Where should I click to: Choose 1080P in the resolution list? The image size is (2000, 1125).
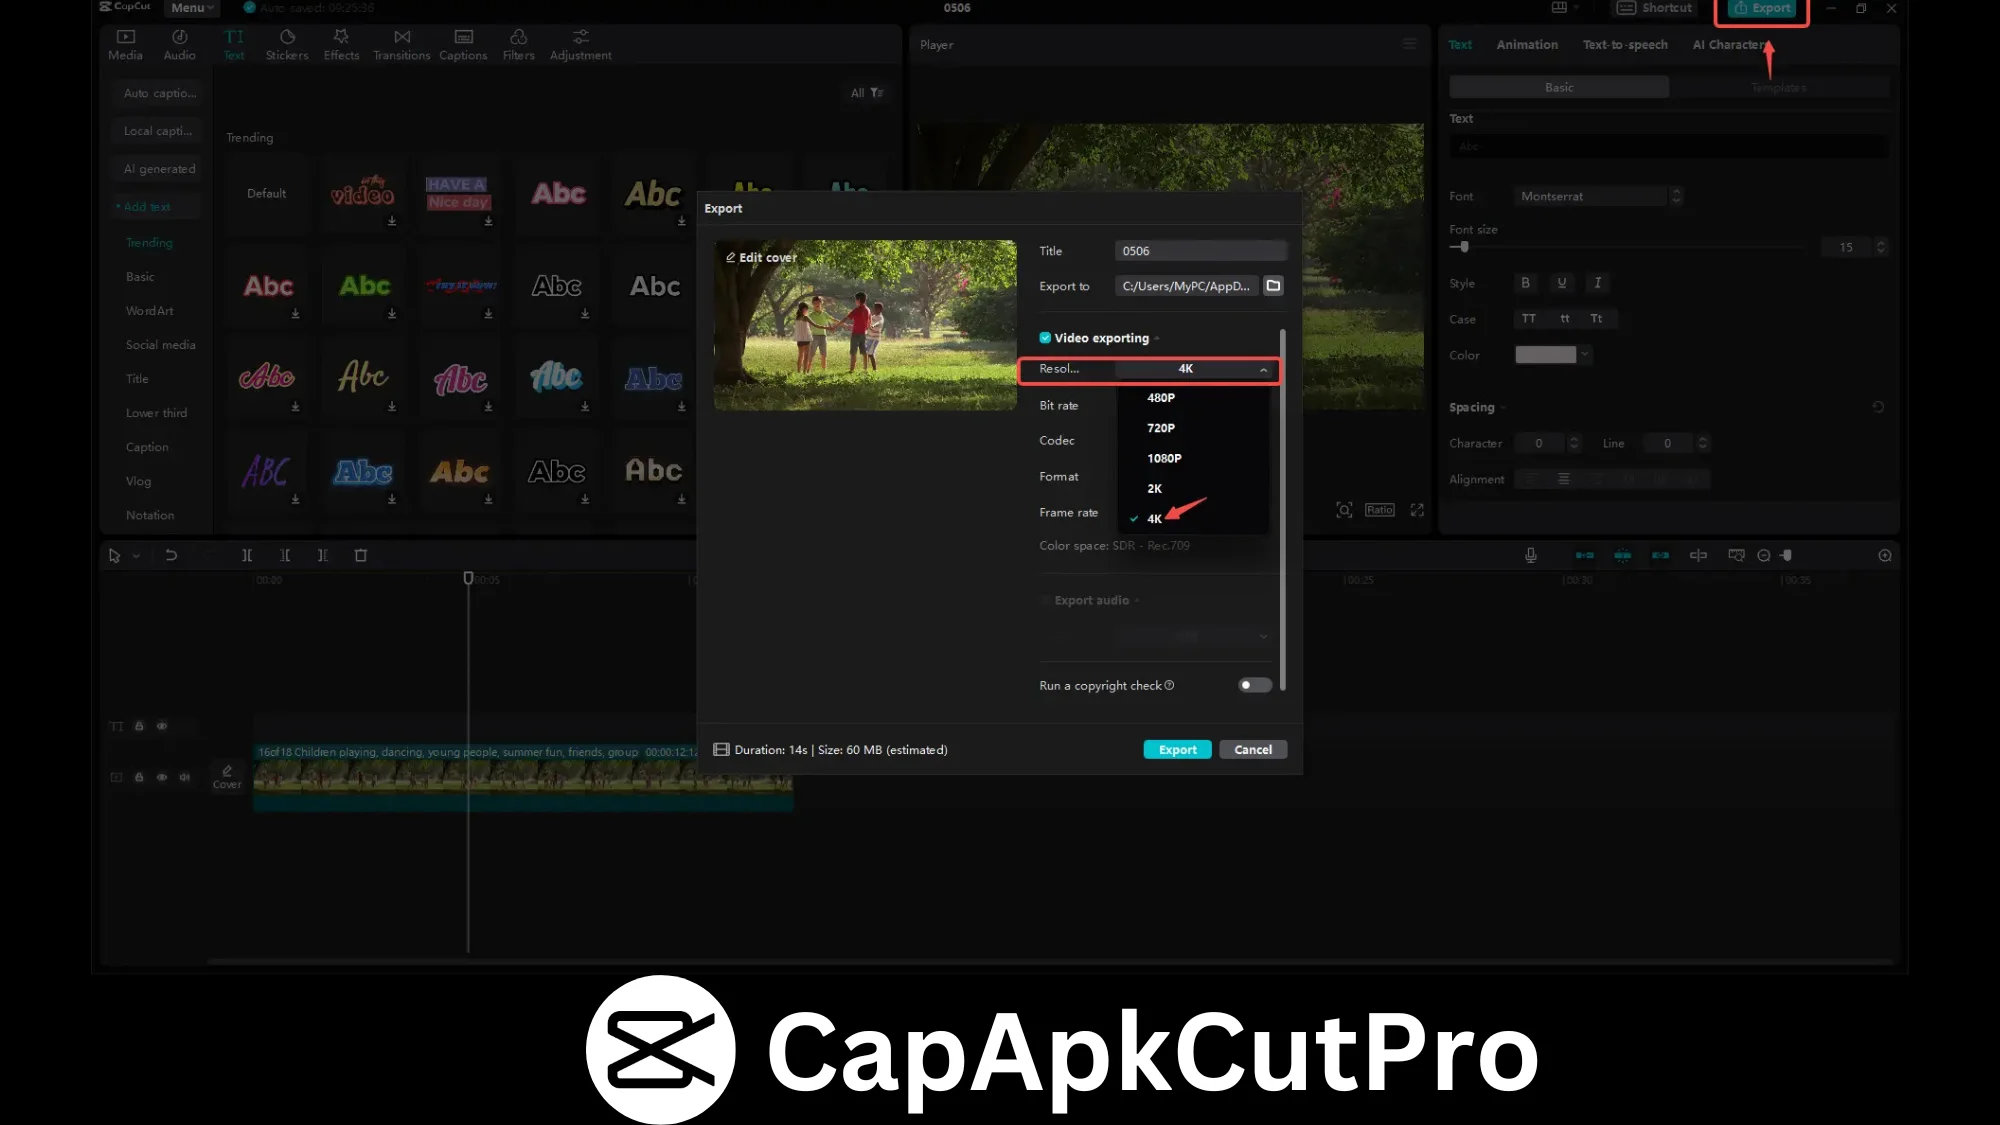pos(1194,458)
